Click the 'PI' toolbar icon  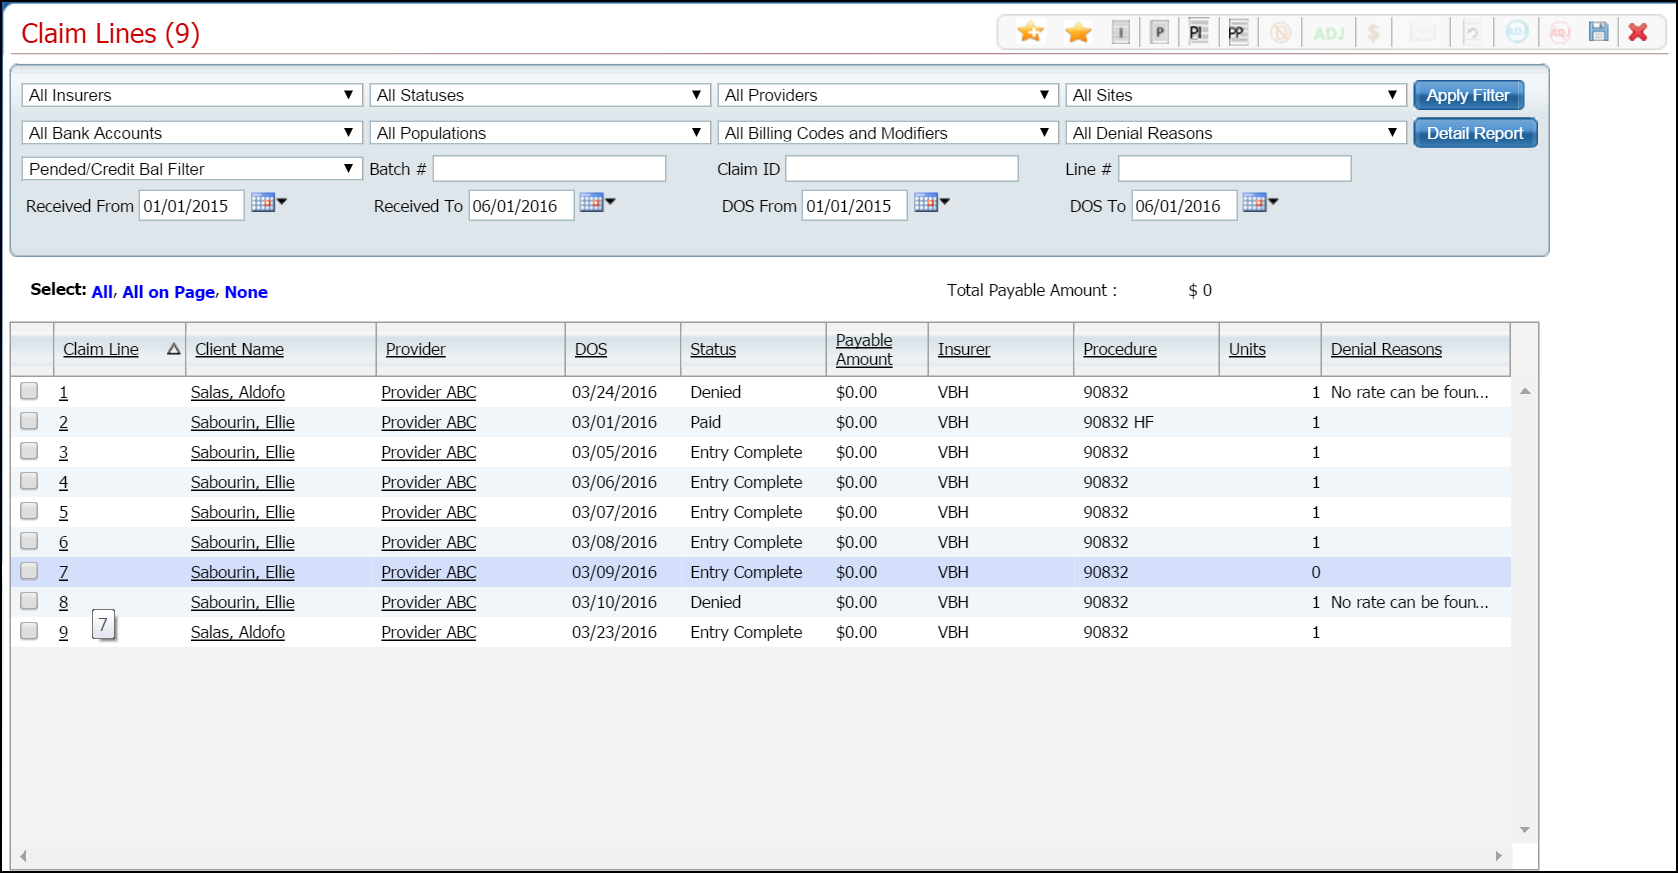point(1197,33)
